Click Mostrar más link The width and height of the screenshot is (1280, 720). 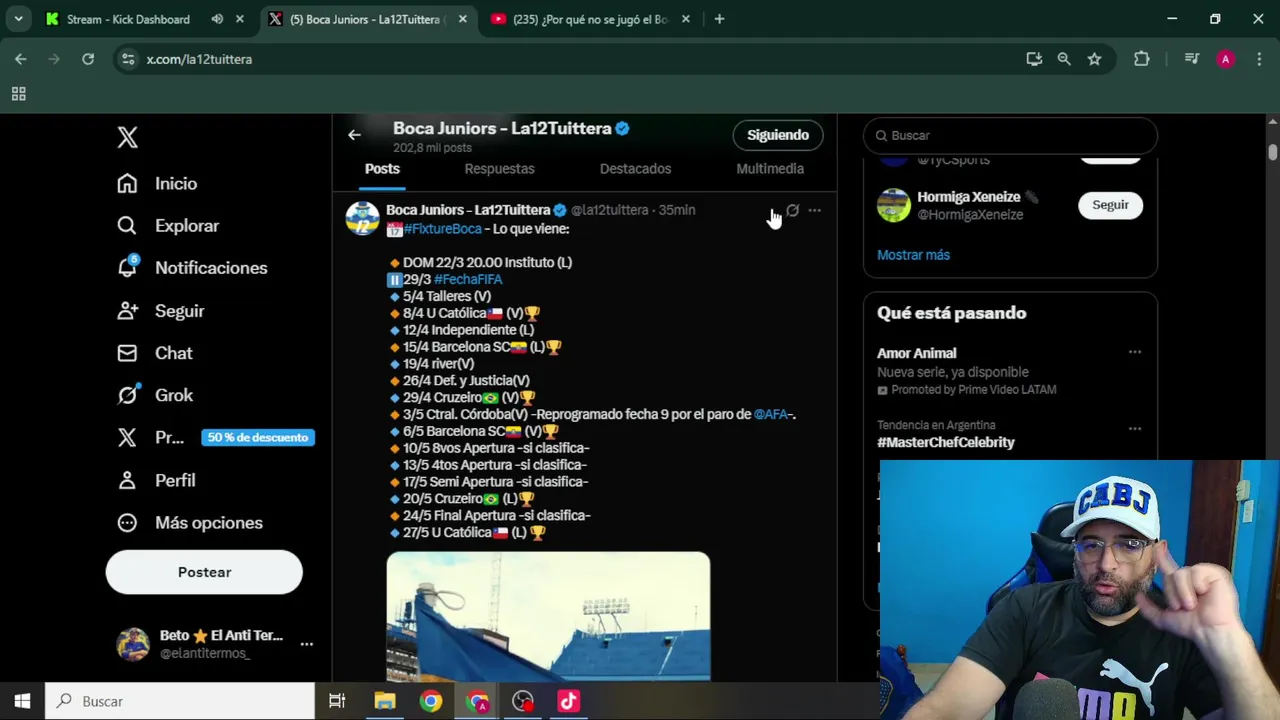point(913,255)
